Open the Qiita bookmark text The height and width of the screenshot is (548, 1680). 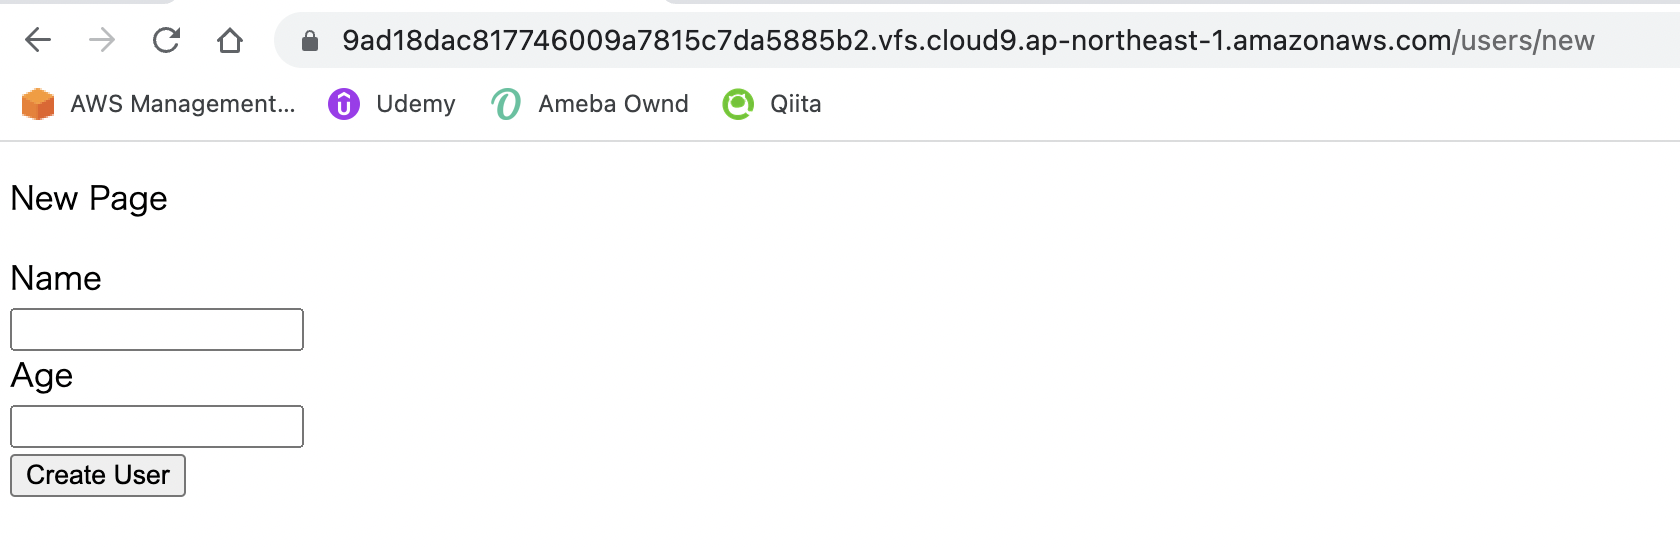pyautogui.click(x=796, y=104)
